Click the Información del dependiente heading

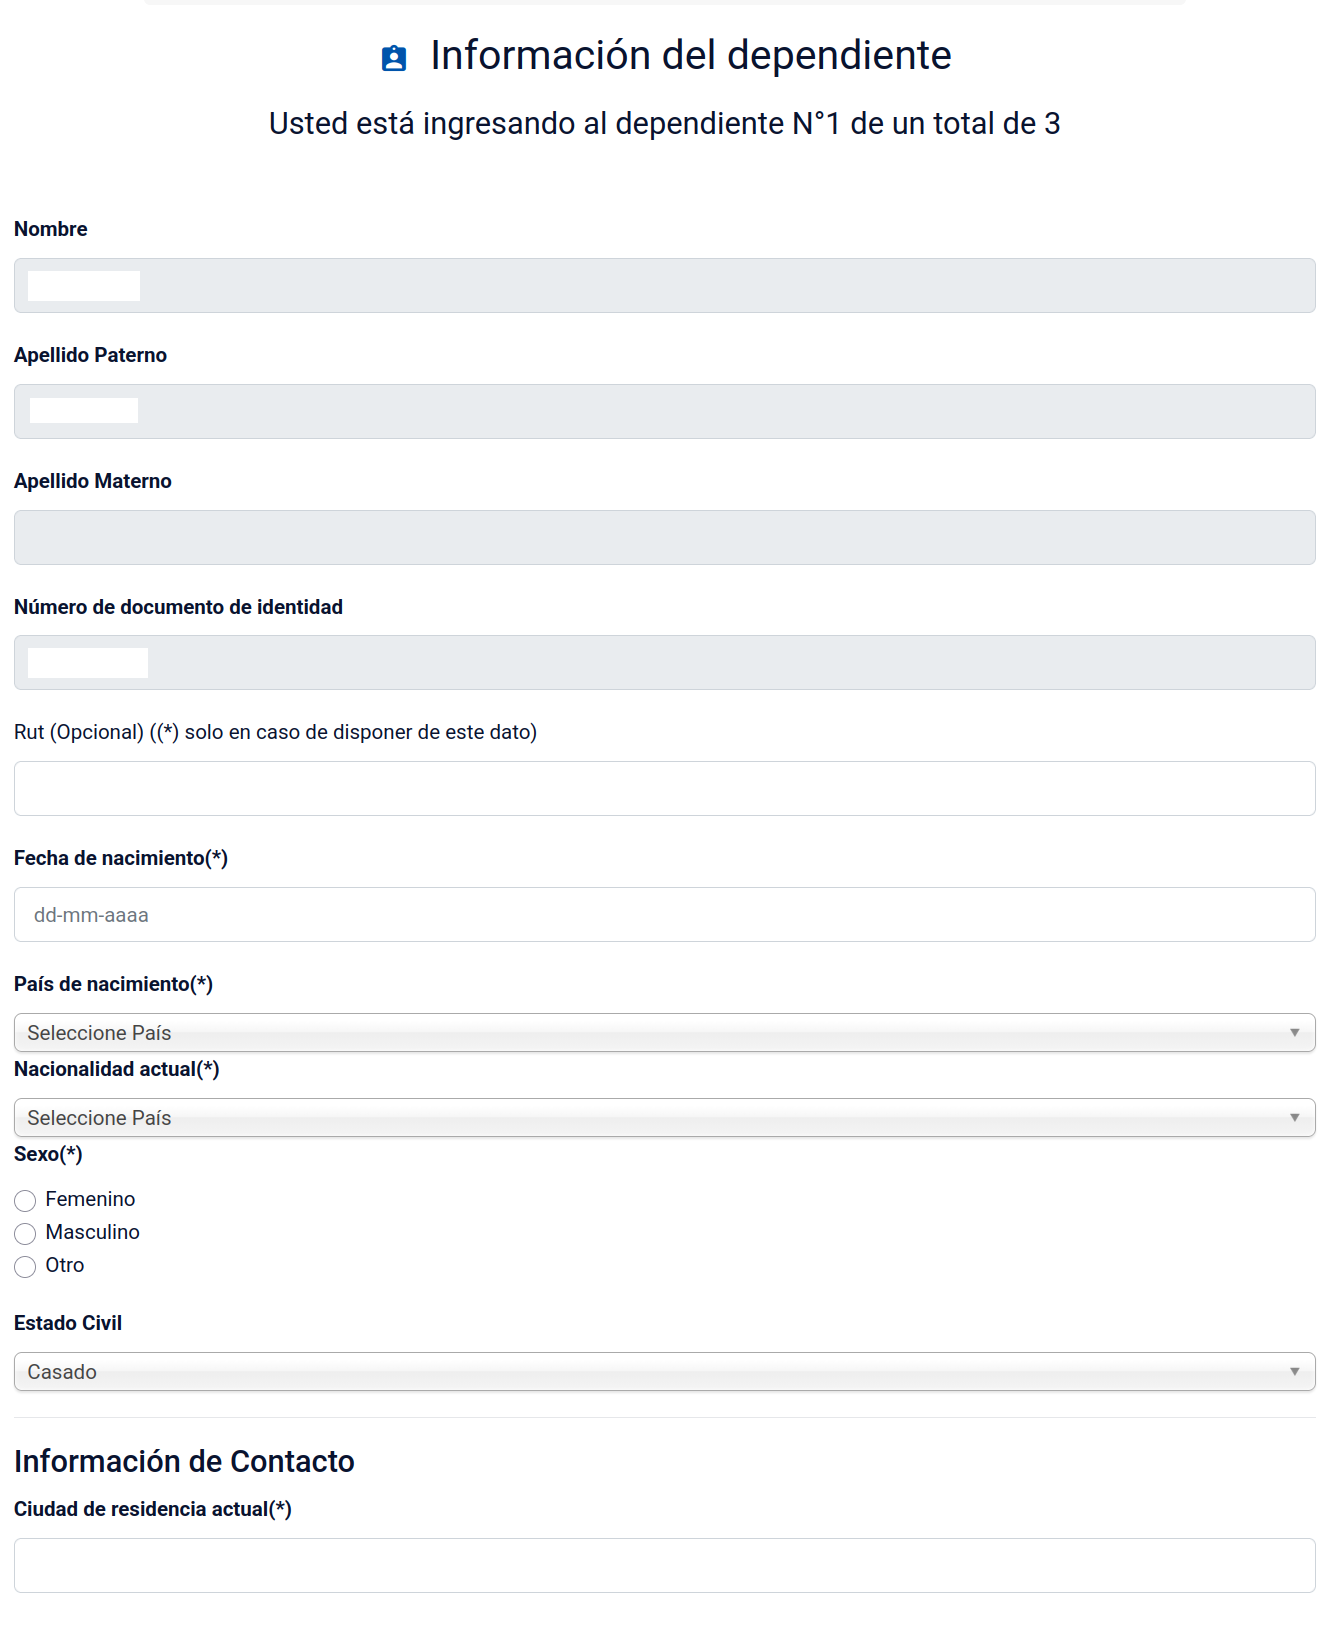tap(690, 56)
